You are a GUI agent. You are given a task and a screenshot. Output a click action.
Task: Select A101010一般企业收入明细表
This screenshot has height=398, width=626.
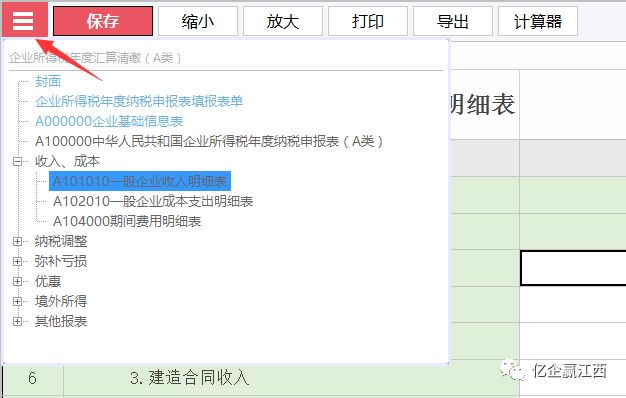[x=140, y=181]
